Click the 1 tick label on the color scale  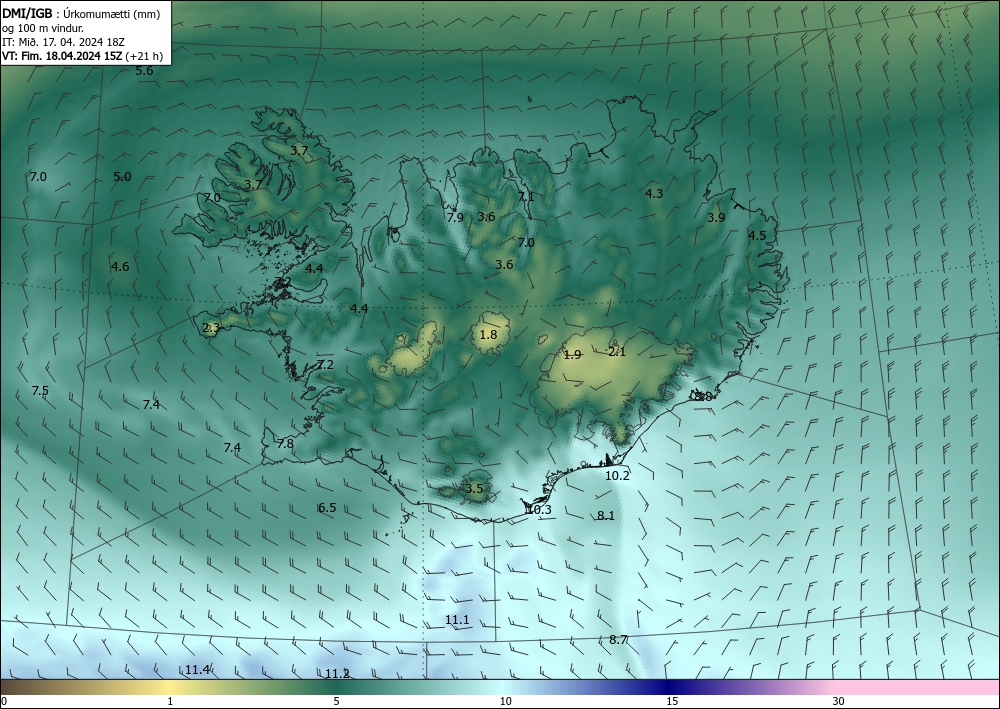[x=170, y=702]
